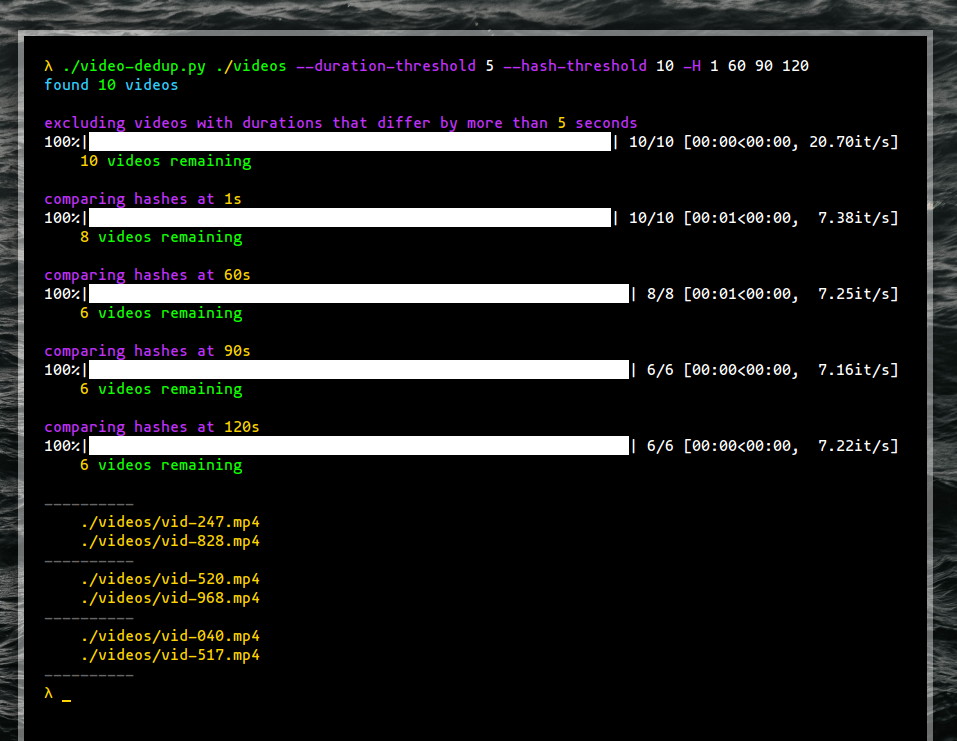957x741 pixels.
Task: Click the progress bar for the duration exclusion step
Action: [x=345, y=141]
